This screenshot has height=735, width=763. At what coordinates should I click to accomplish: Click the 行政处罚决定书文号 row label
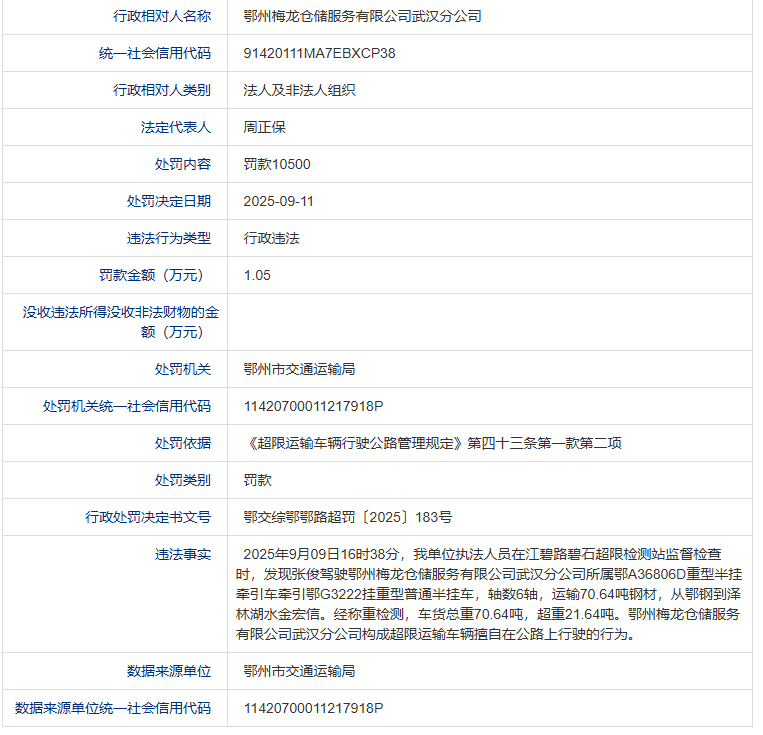[148, 517]
